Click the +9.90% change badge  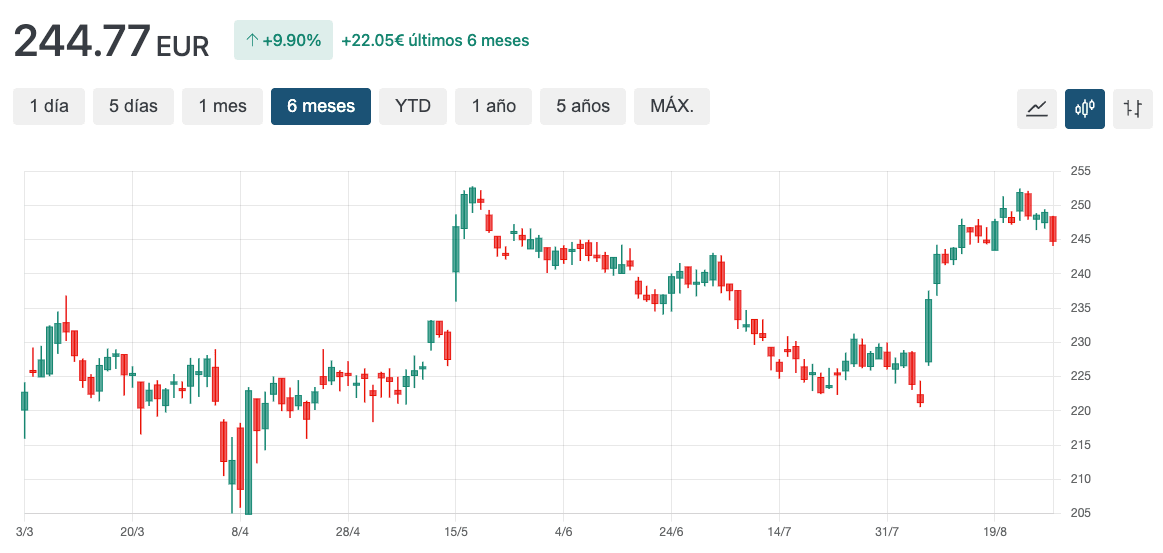pos(283,41)
